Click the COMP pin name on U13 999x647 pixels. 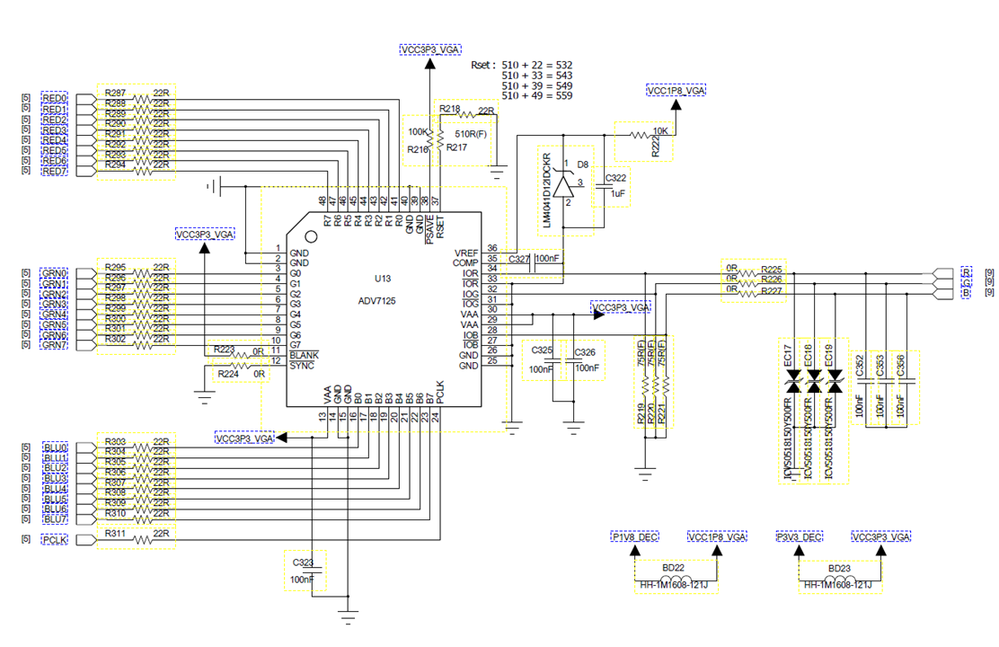click(x=466, y=262)
